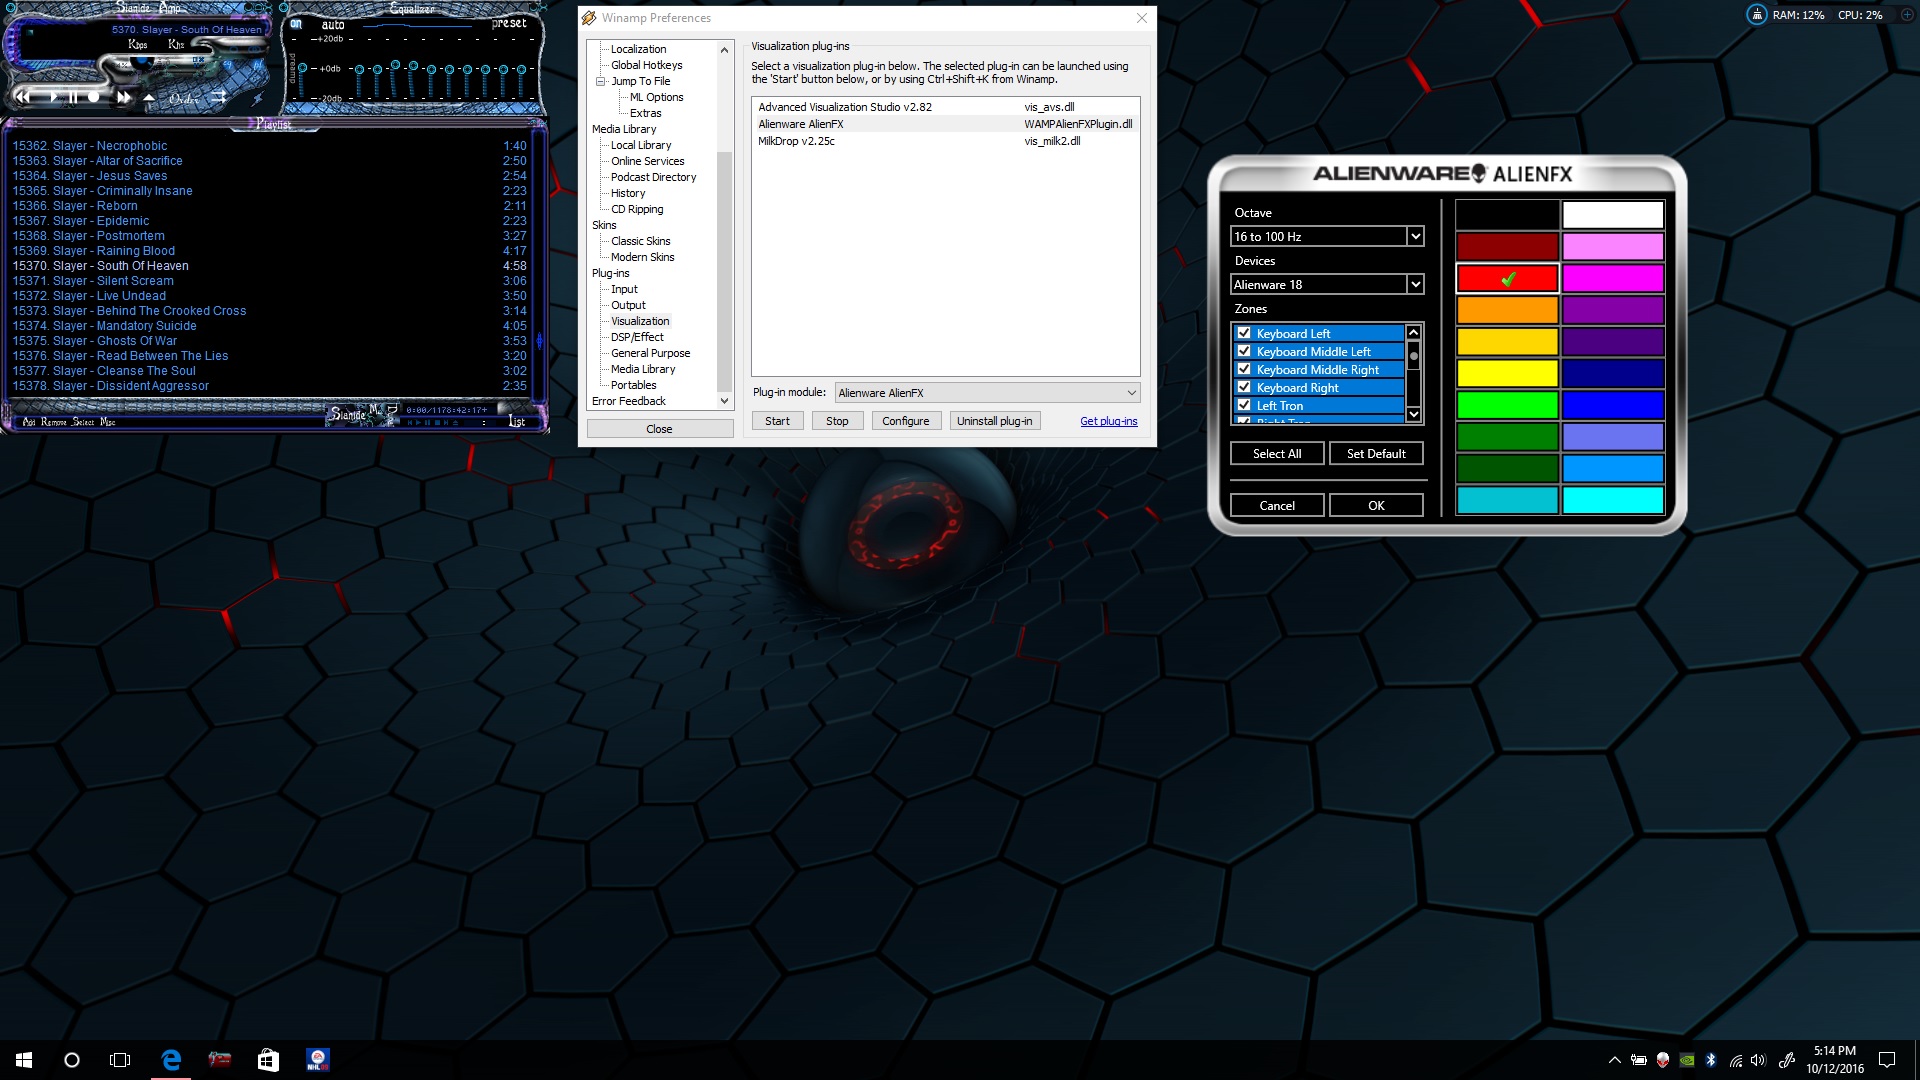
Task: Open the Plug-in module dropdown
Action: click(x=987, y=393)
